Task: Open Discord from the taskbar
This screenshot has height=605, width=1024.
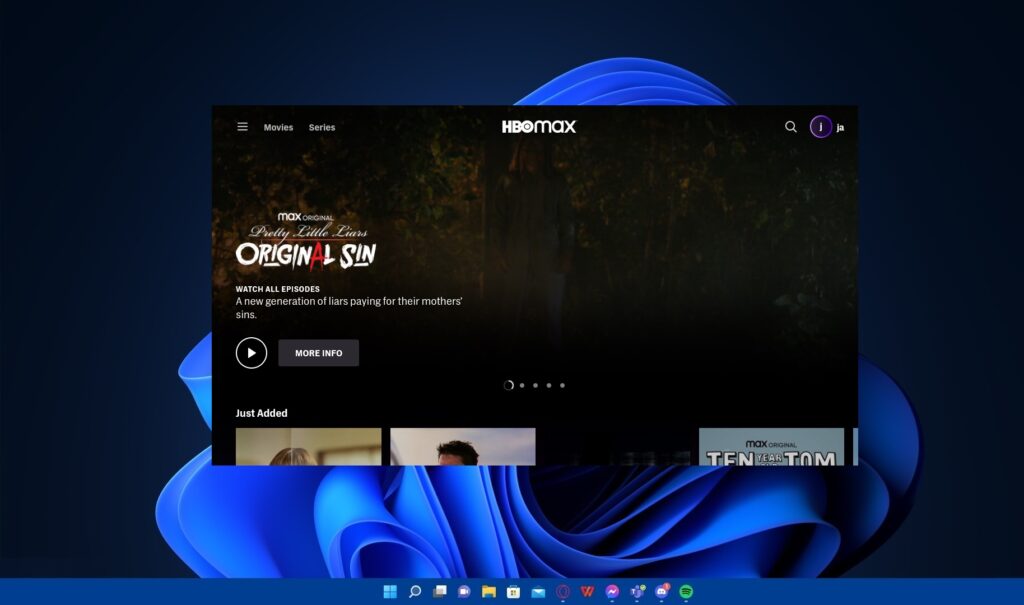Action: (662, 592)
